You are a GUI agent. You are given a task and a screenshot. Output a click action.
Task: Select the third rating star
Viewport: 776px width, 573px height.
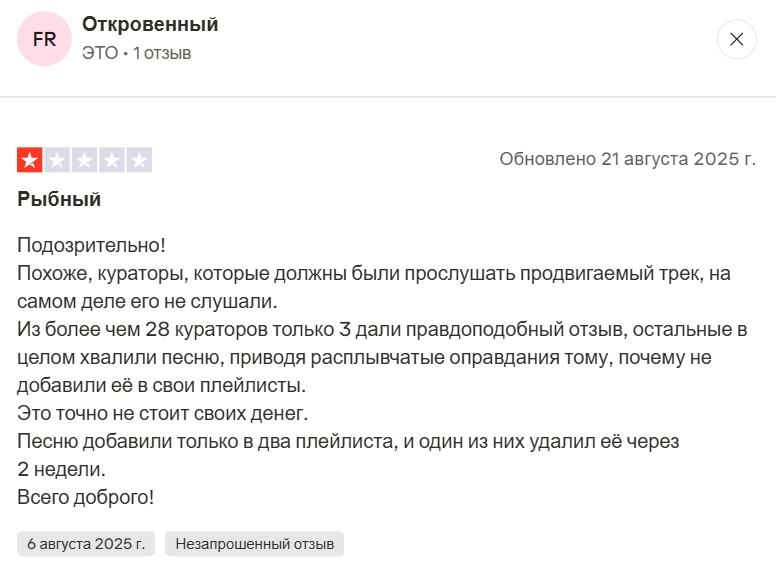(85, 160)
